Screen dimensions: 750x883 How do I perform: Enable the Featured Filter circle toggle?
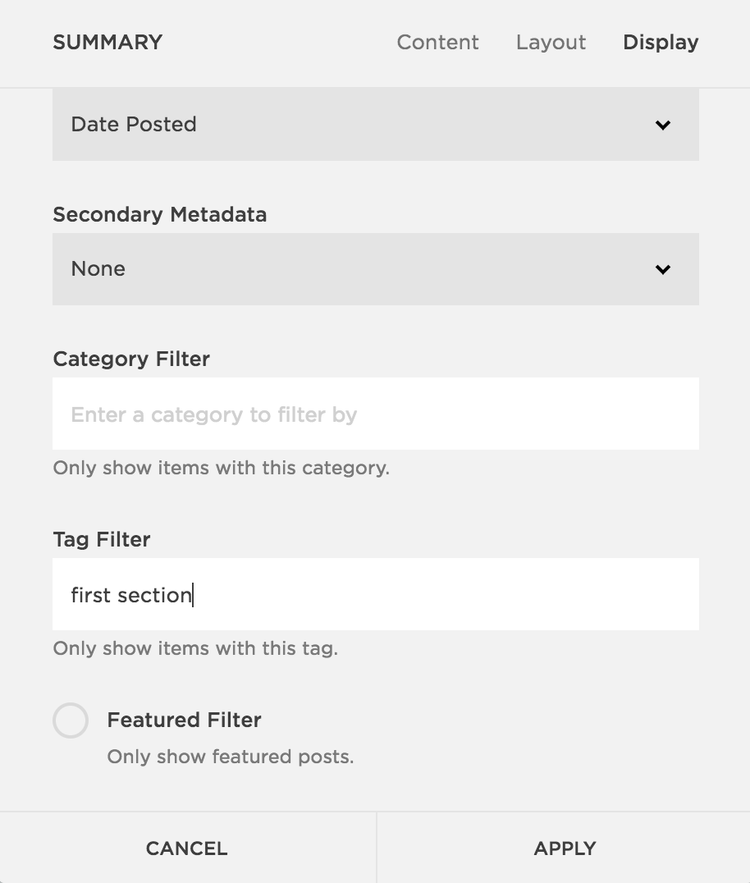(71, 720)
